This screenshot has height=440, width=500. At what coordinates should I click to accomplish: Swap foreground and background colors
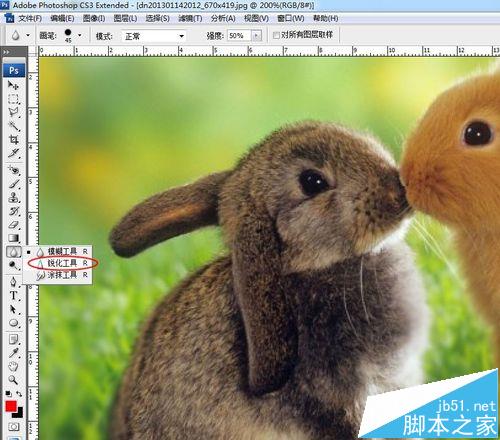click(19, 394)
